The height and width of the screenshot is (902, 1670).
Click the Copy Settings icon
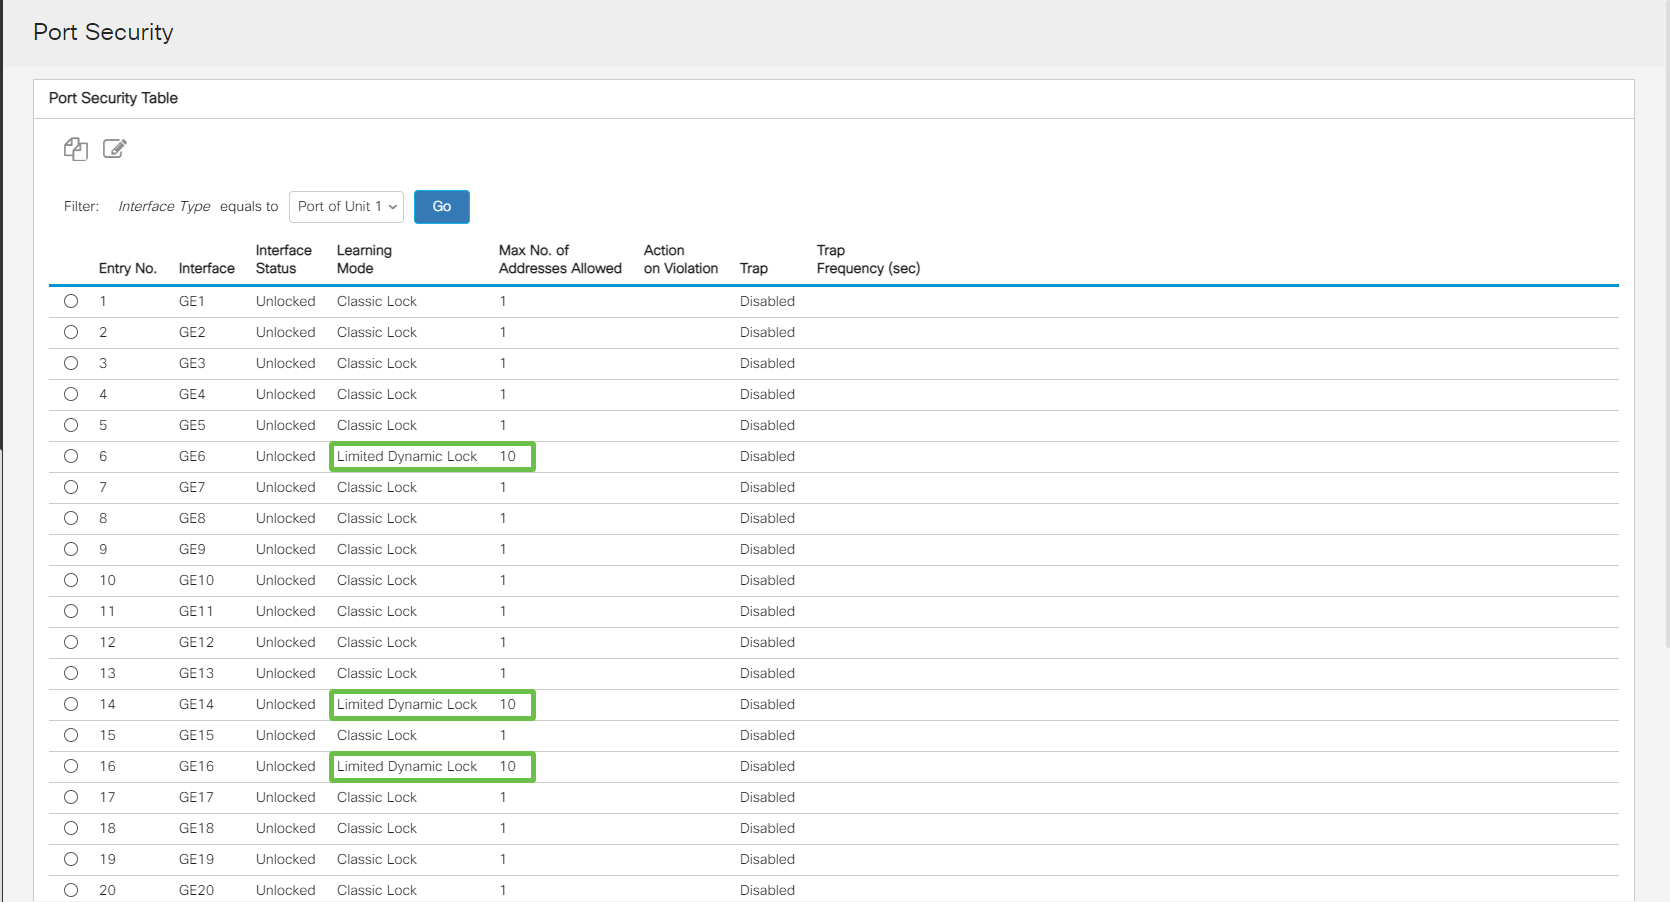(x=75, y=149)
